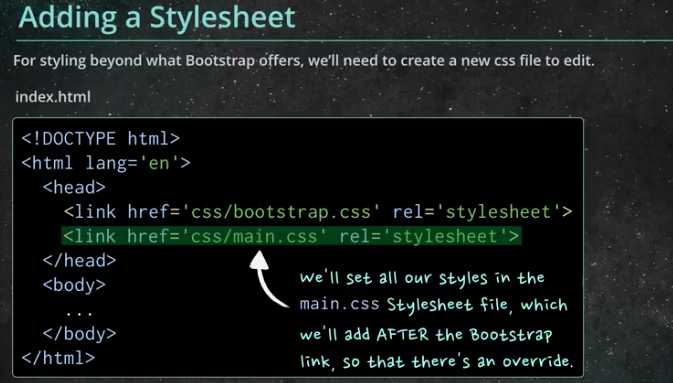Click the 'Adding a Stylesheet' slide title
Image resolution: width=673 pixels, height=383 pixels.
157,18
